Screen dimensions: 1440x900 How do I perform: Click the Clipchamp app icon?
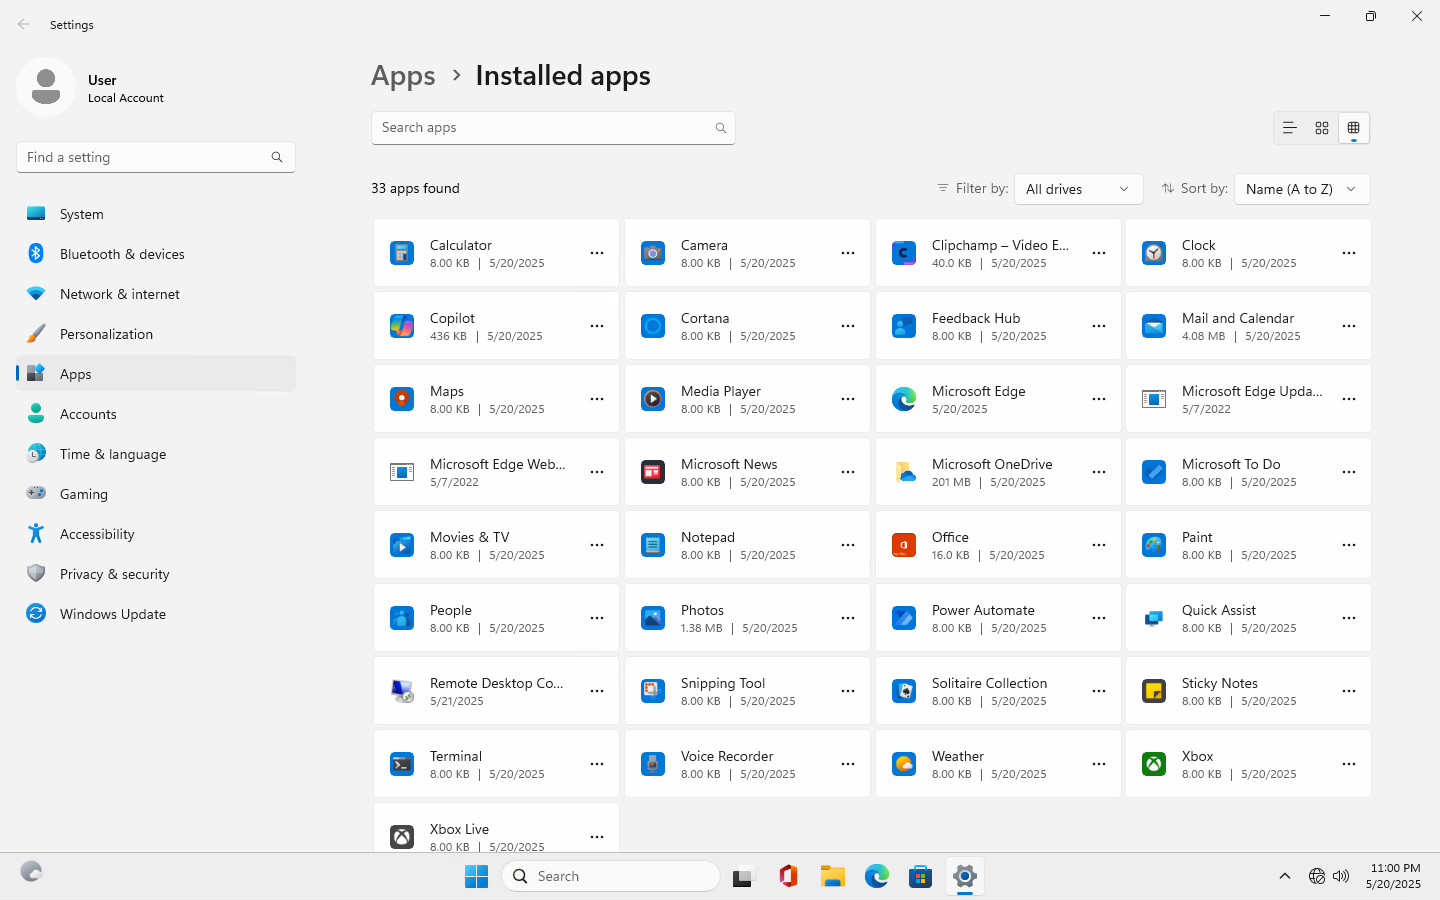[904, 253]
